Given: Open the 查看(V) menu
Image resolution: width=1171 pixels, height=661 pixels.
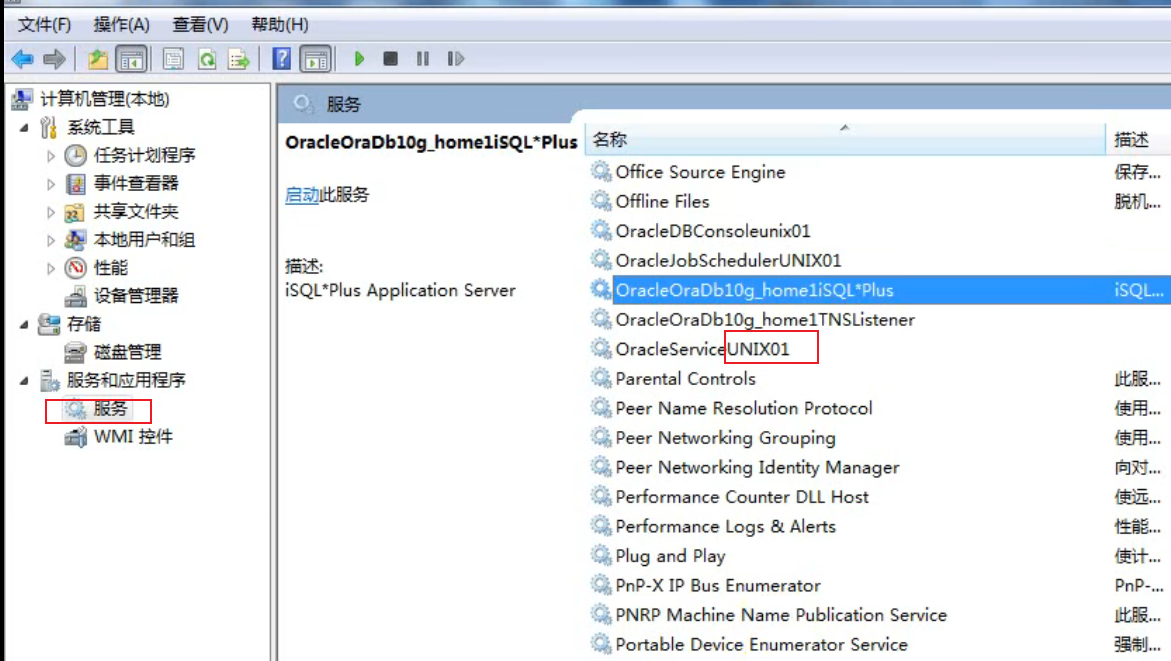Looking at the screenshot, I should (200, 25).
